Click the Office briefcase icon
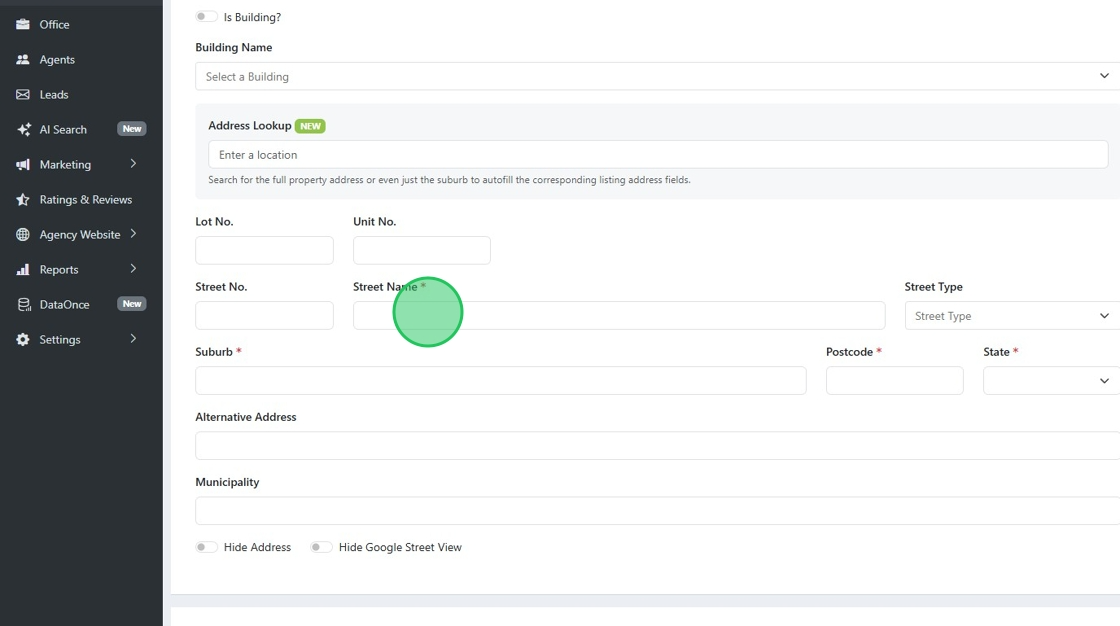 click(23, 24)
